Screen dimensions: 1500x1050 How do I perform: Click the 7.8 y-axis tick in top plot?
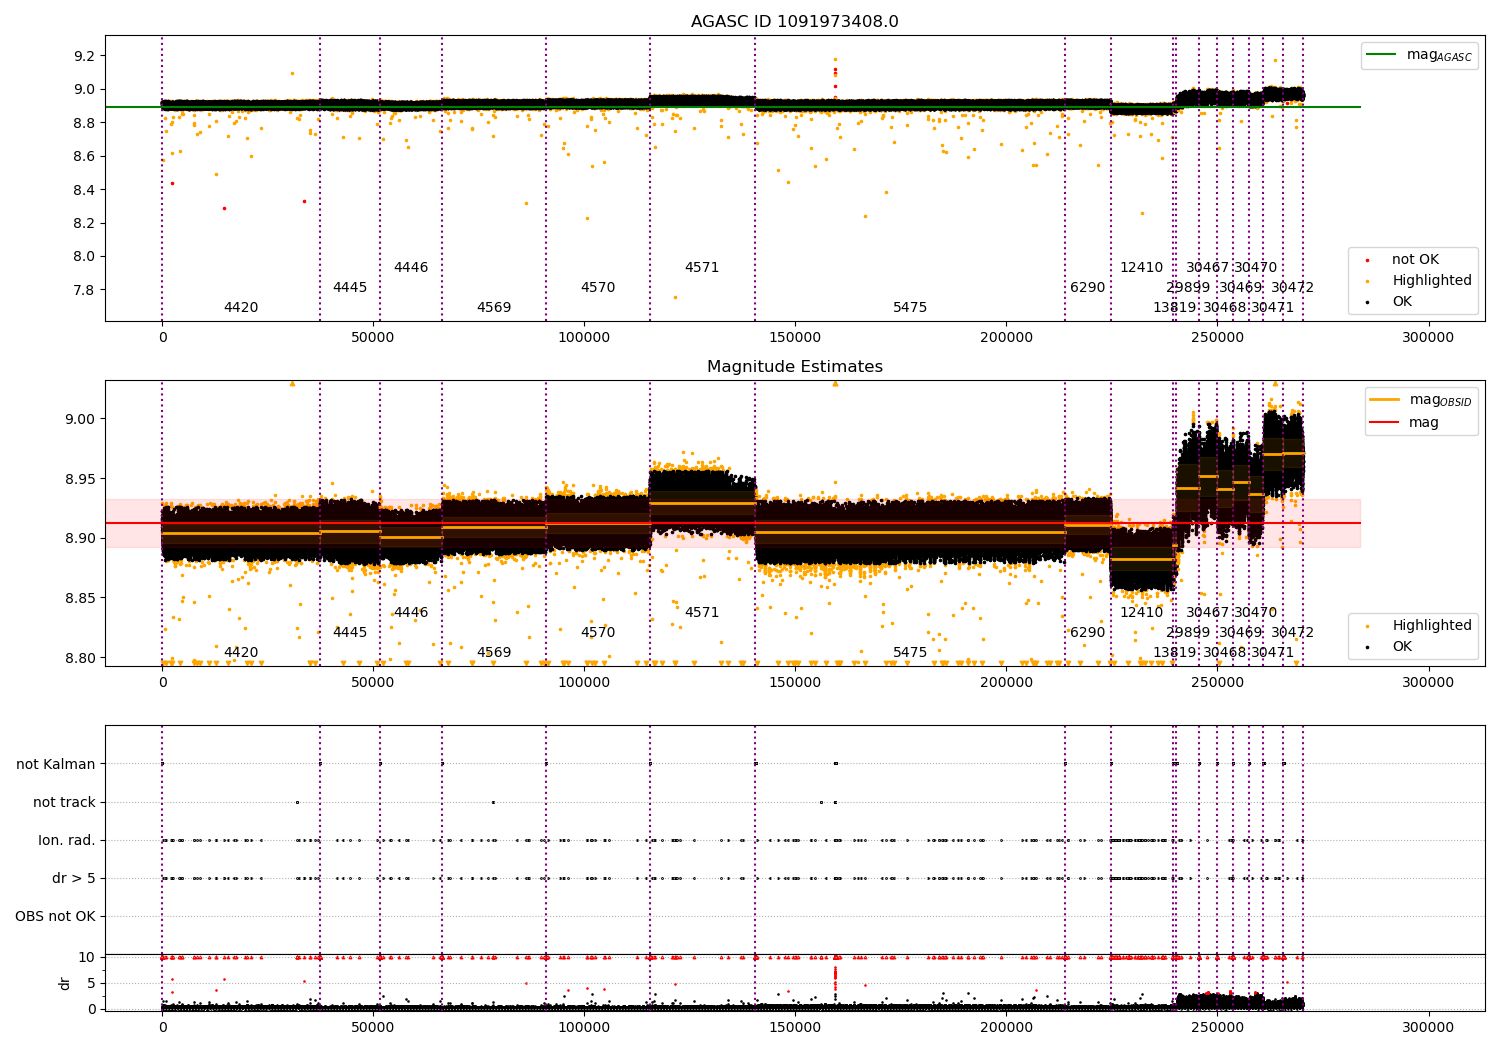point(85,290)
